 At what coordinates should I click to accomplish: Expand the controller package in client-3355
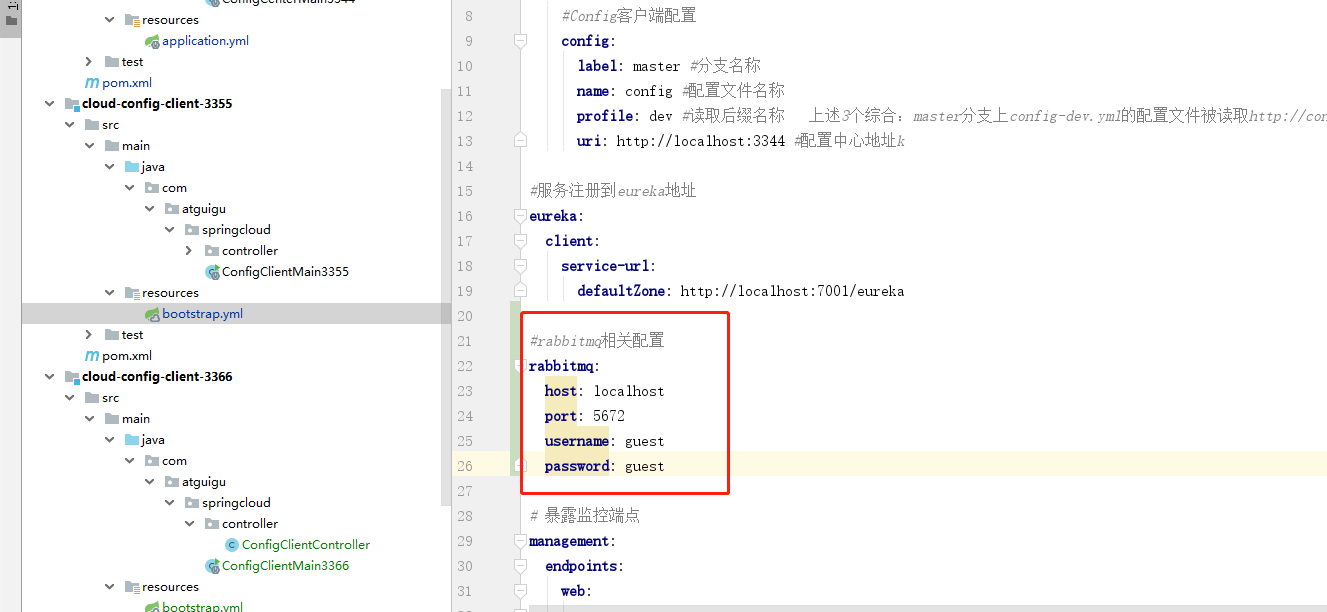(x=189, y=251)
